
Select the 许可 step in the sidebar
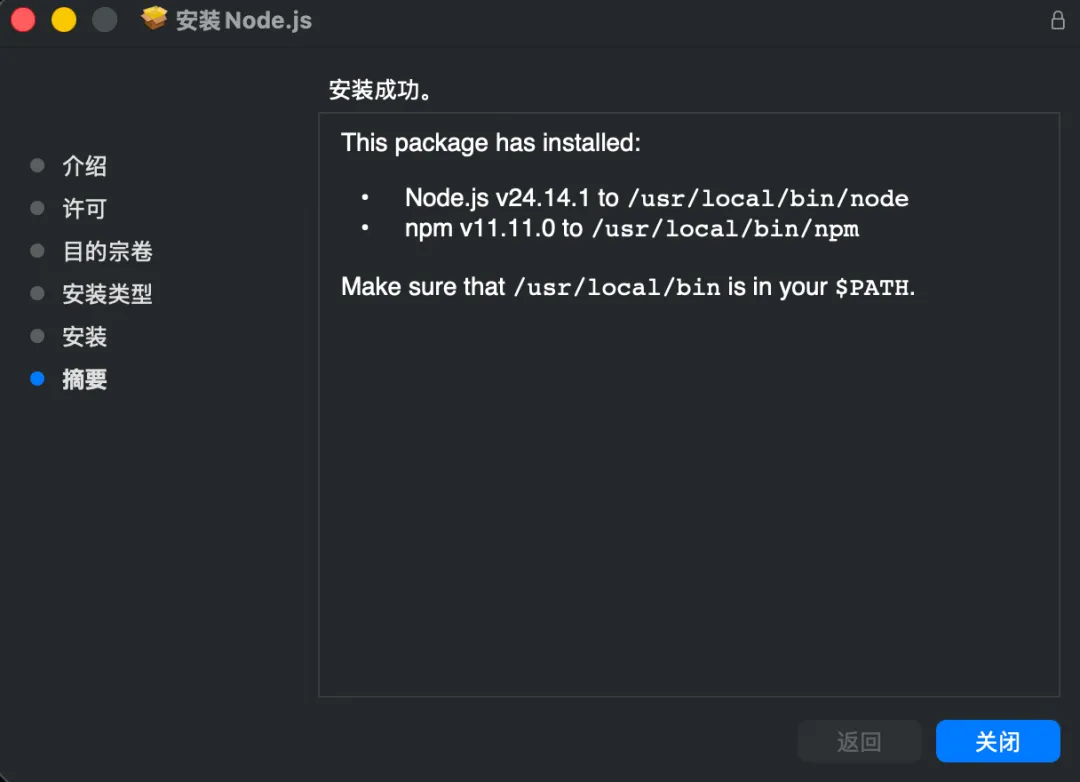[x=84, y=209]
